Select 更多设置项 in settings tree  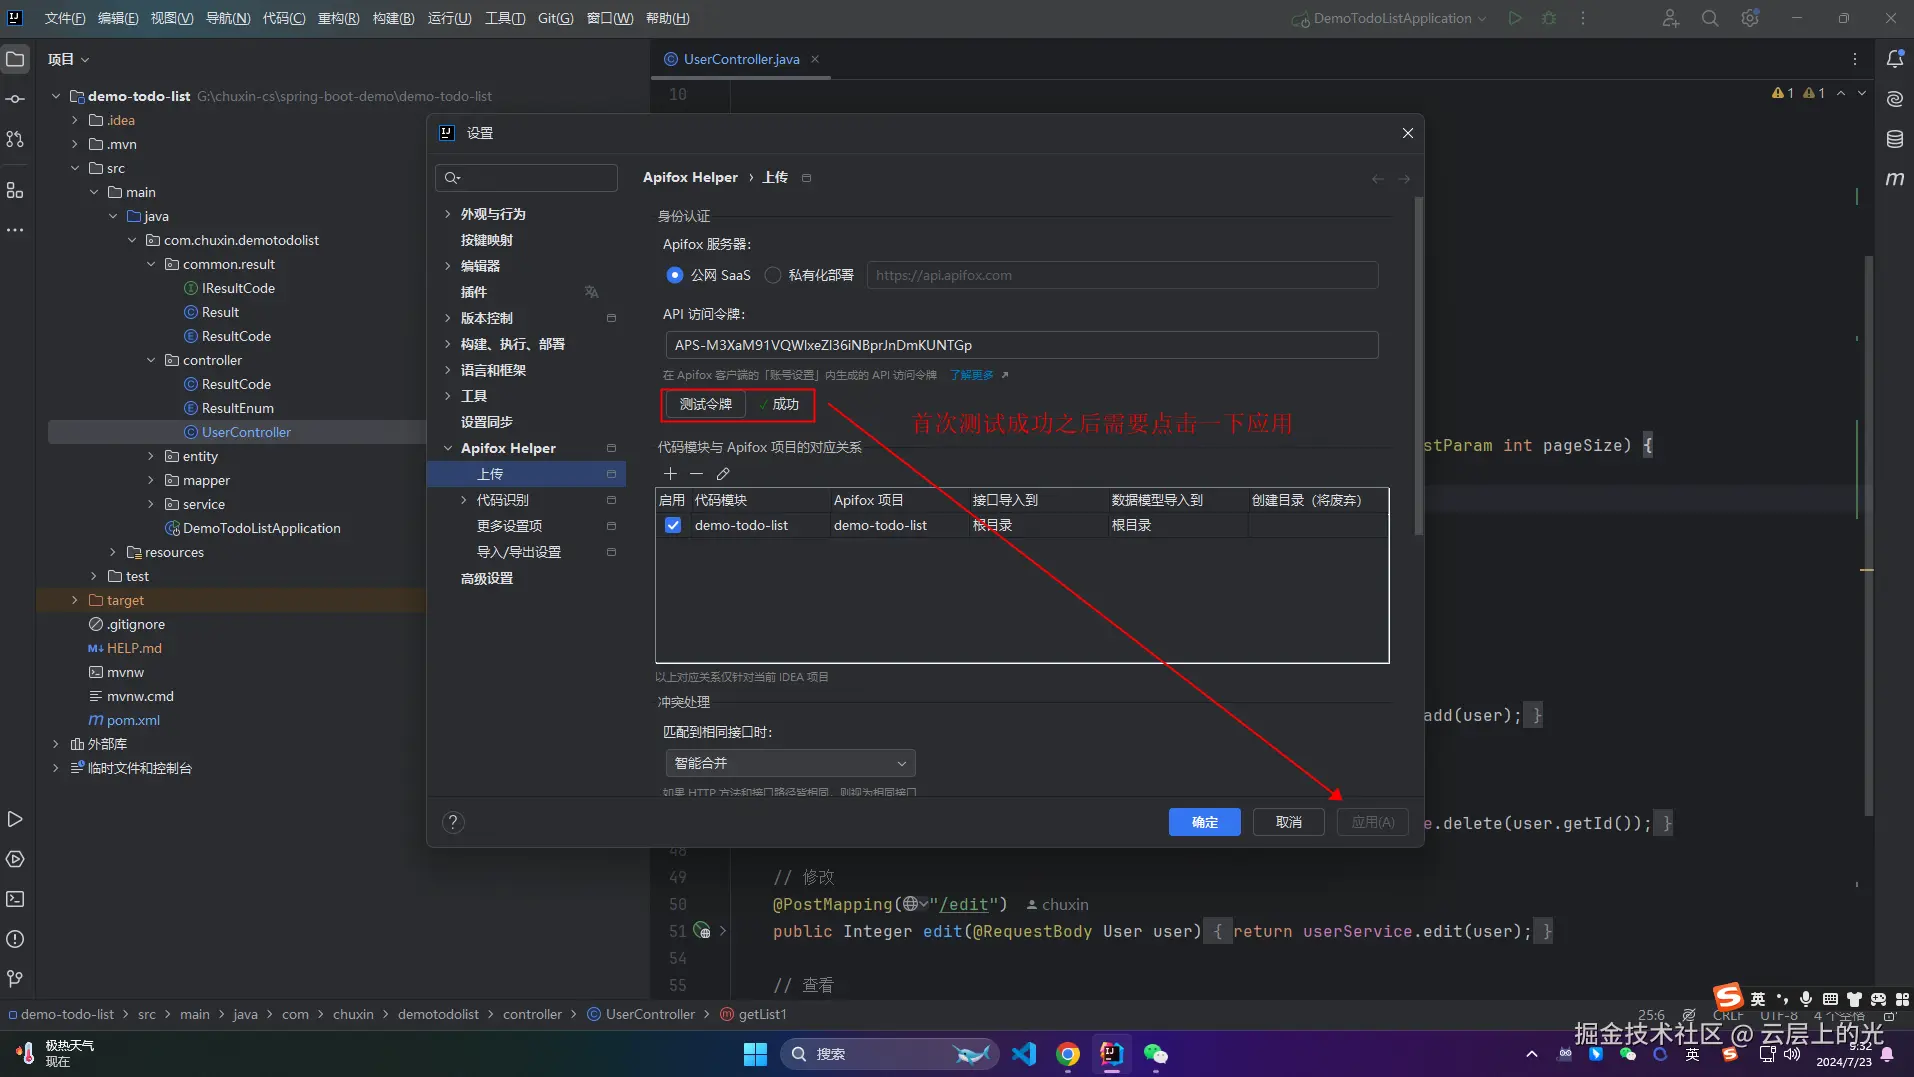(x=509, y=526)
